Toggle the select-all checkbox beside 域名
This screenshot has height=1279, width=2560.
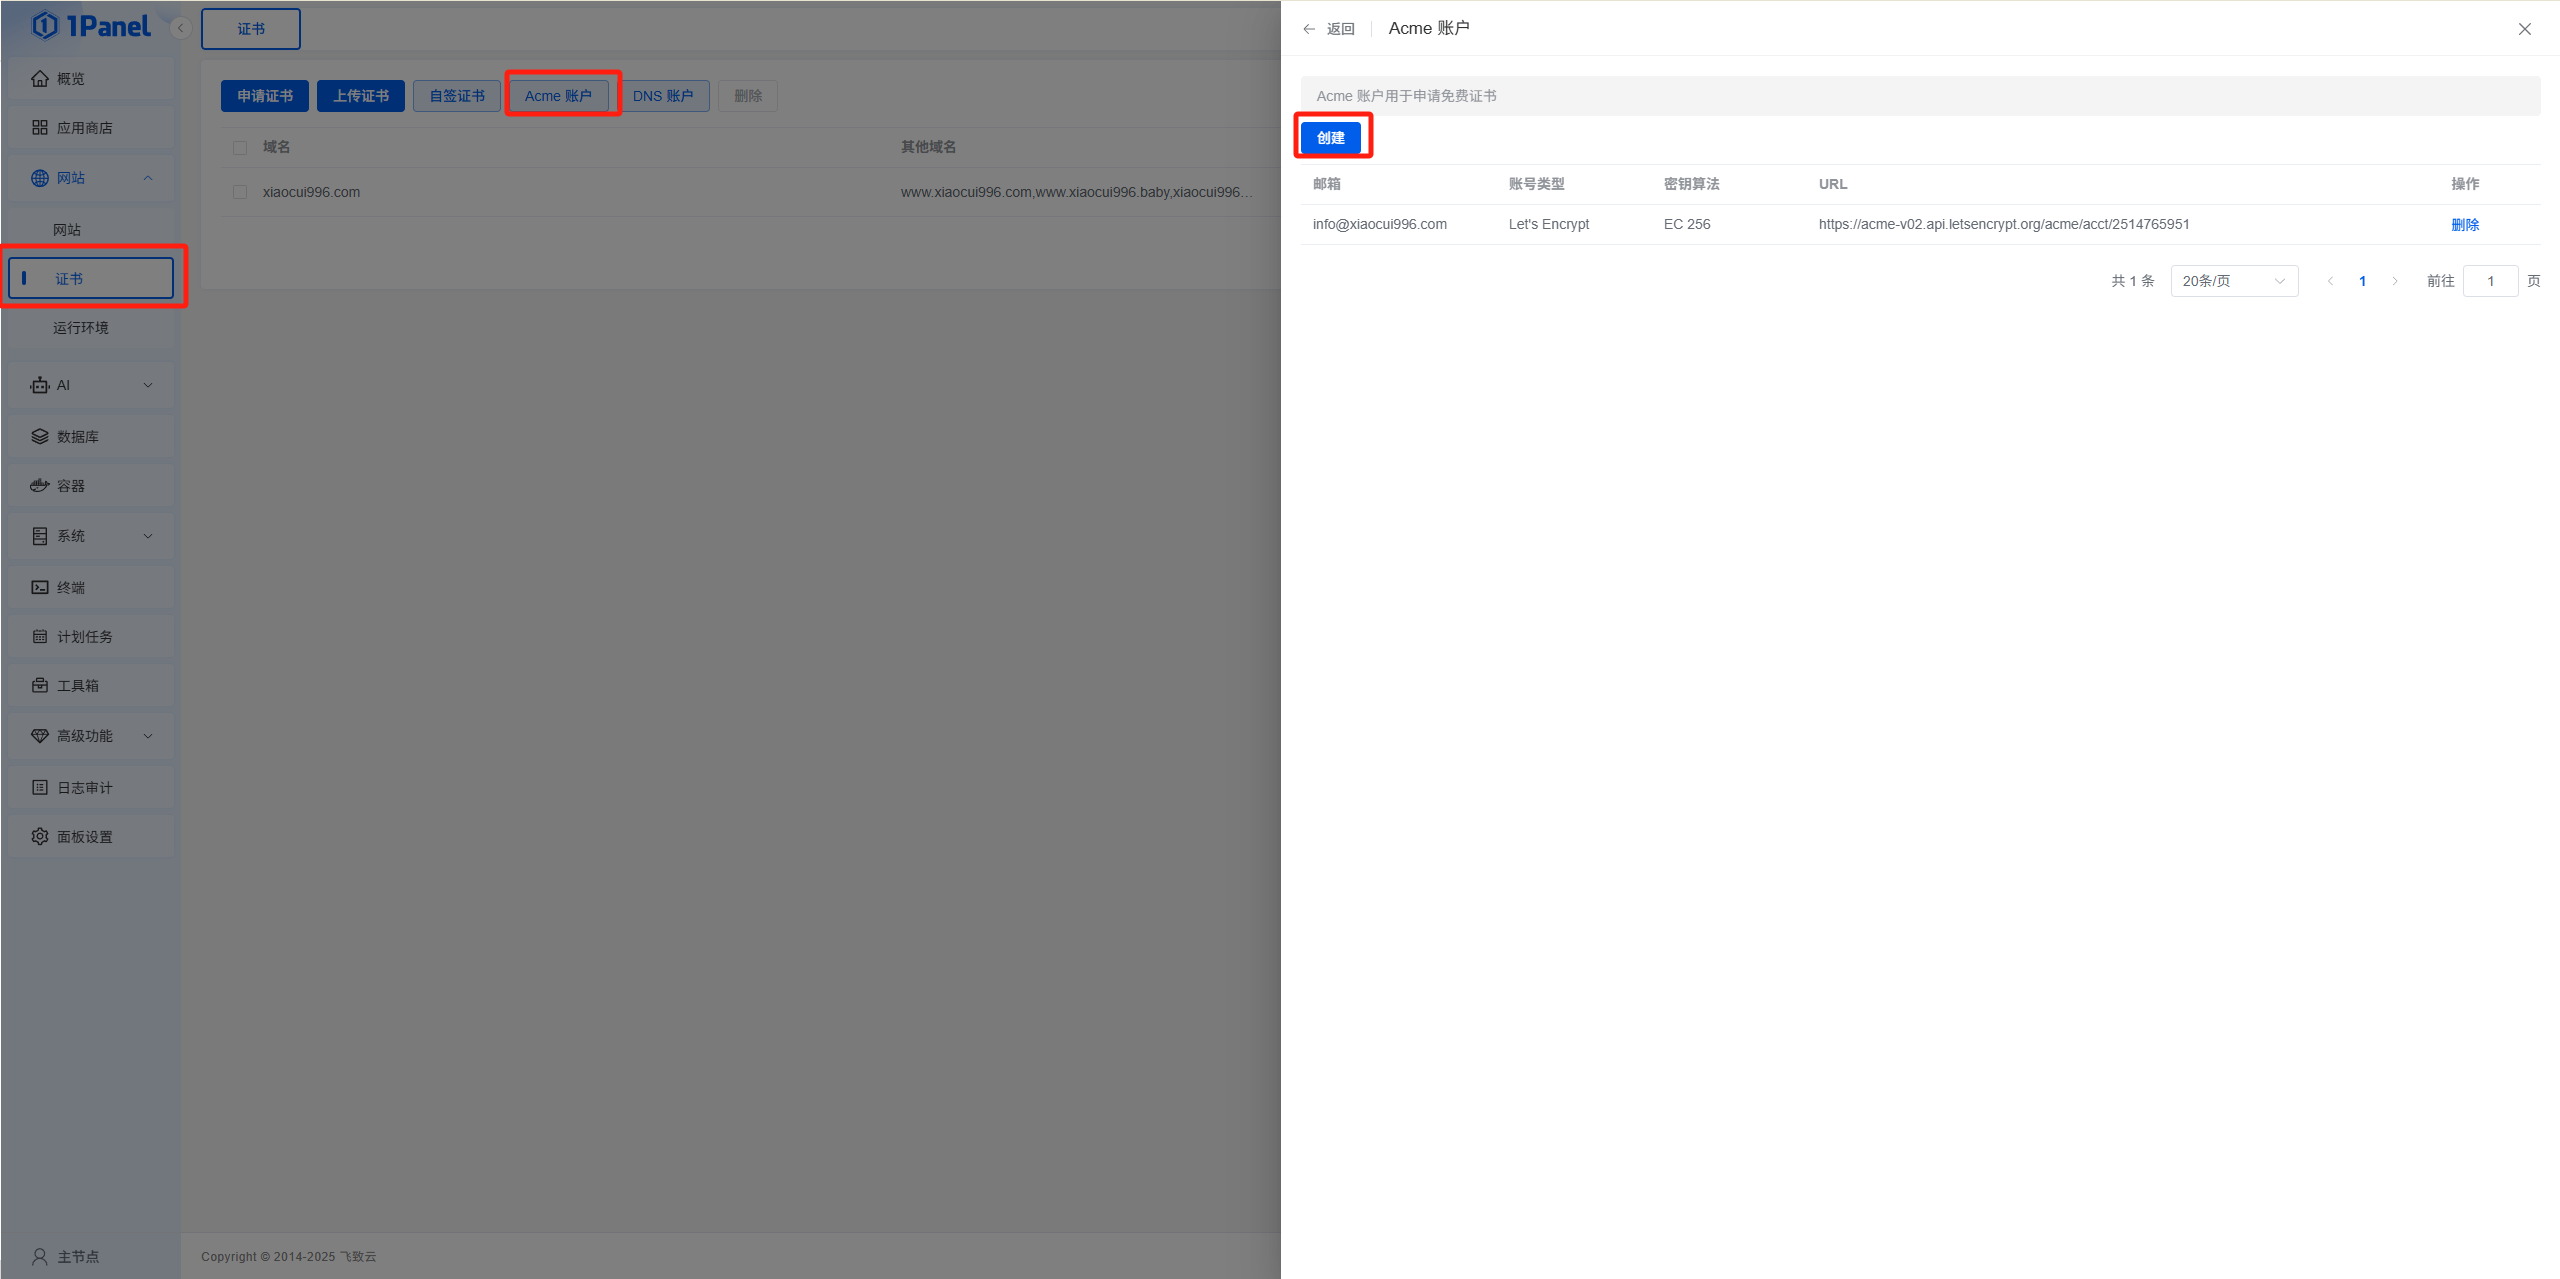(x=240, y=148)
